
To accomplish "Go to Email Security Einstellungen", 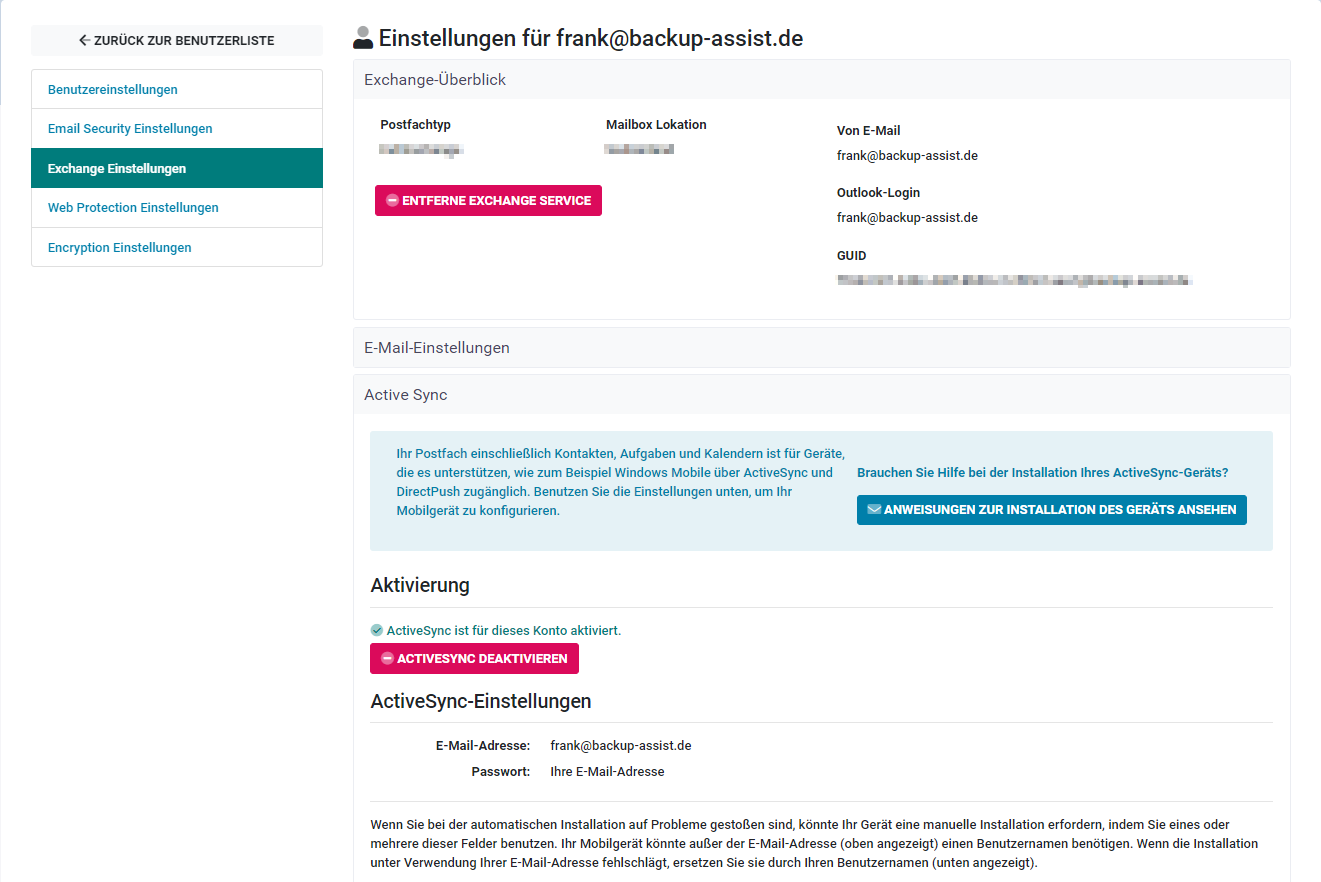I will click(x=130, y=129).
